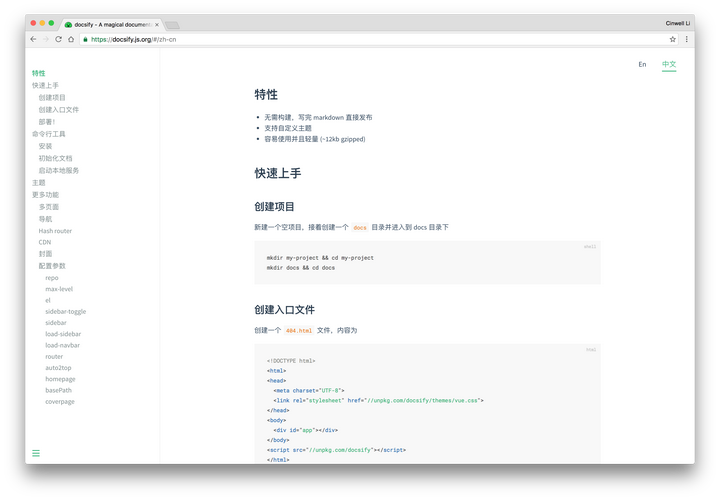The image size is (720, 500).
Task: Go to 创建入口文件 in sidebar
Action: (58, 110)
